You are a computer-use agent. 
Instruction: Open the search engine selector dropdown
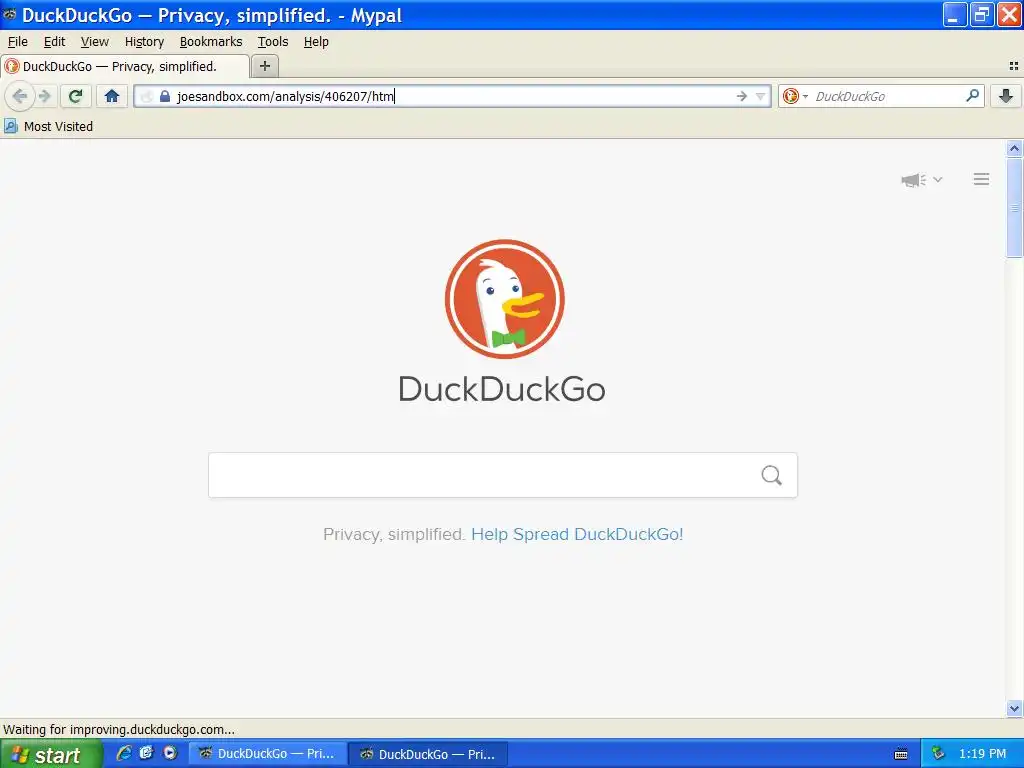pos(795,97)
